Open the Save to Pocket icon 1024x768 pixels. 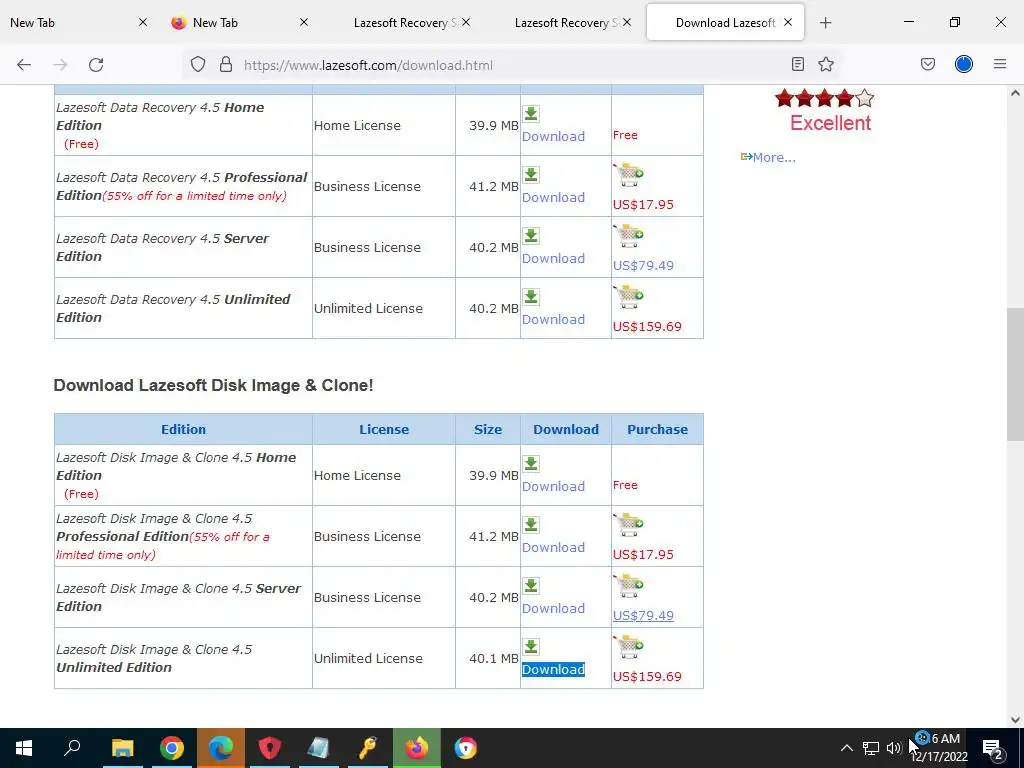pyautogui.click(x=928, y=64)
